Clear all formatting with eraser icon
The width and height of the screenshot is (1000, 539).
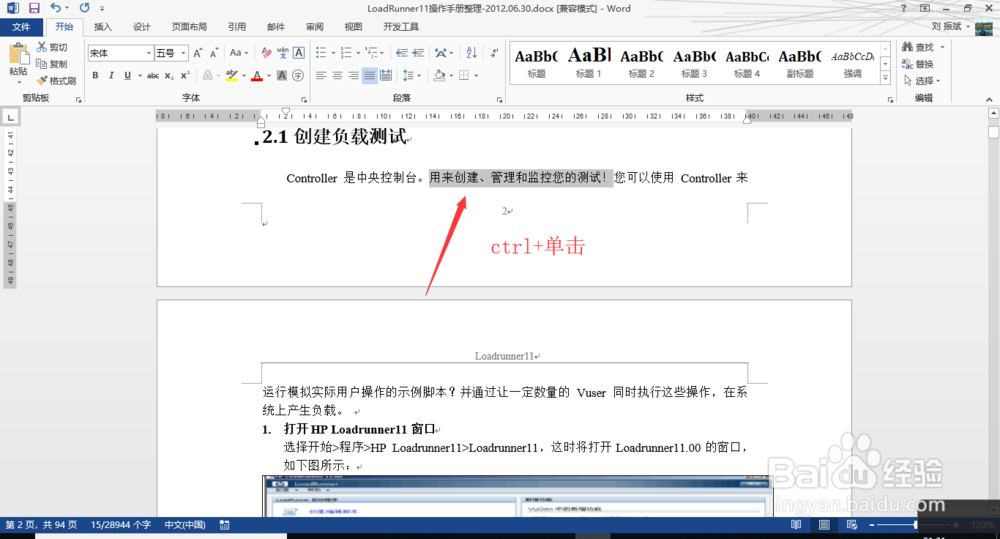click(267, 53)
